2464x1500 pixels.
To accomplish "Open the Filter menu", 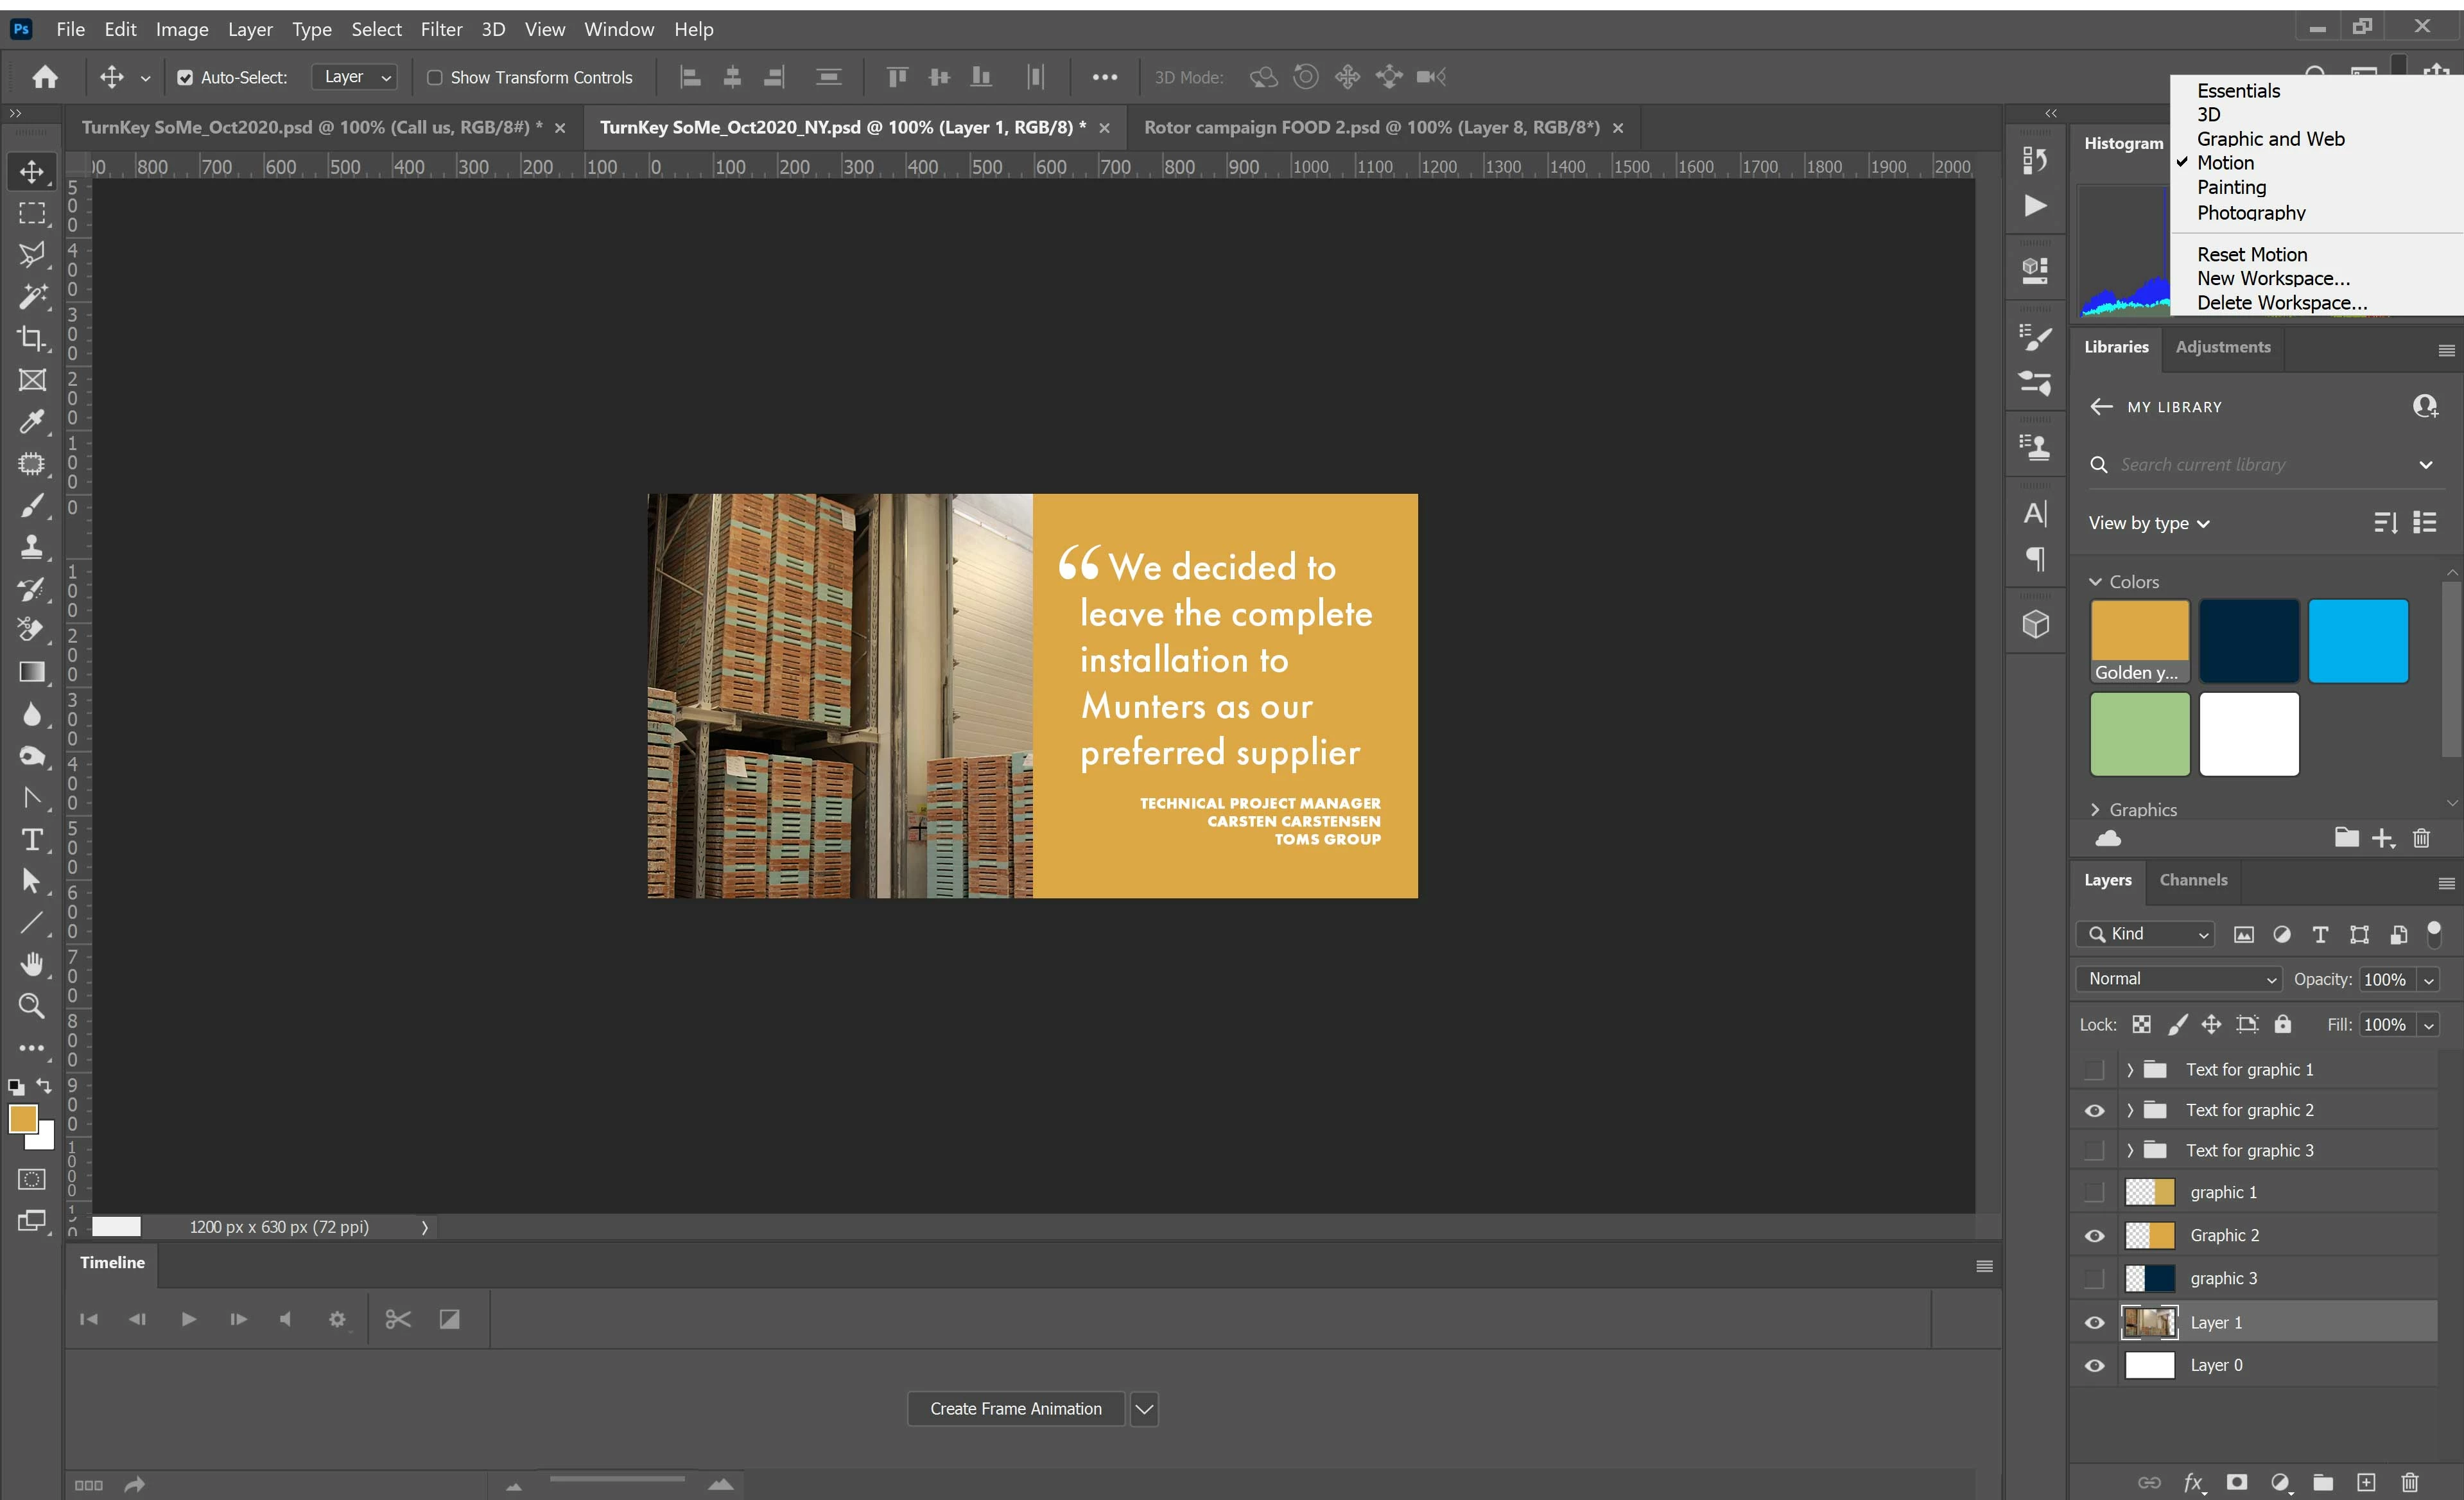I will [x=441, y=29].
